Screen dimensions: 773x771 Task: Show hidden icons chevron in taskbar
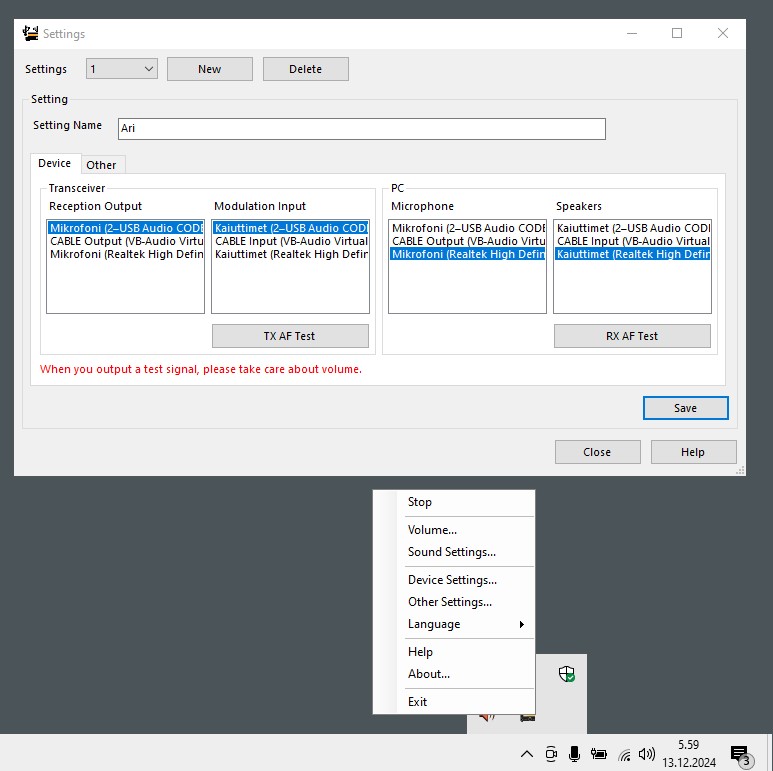pos(527,754)
